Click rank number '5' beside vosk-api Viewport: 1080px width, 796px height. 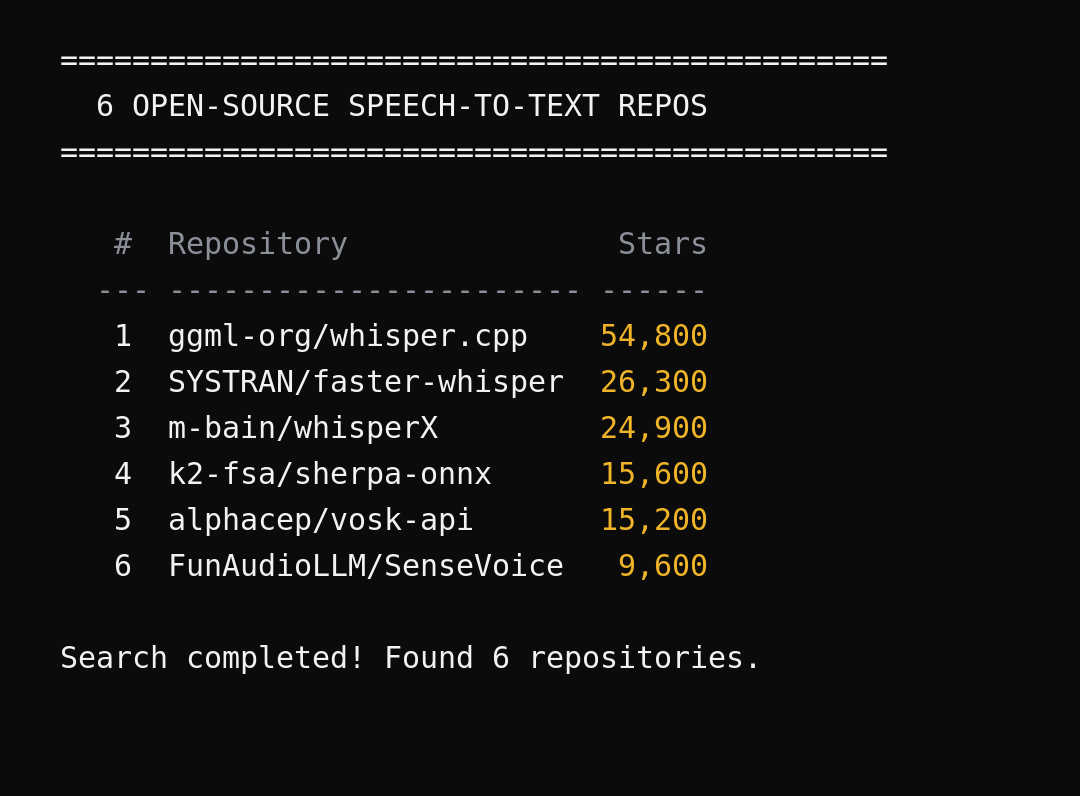[123, 520]
